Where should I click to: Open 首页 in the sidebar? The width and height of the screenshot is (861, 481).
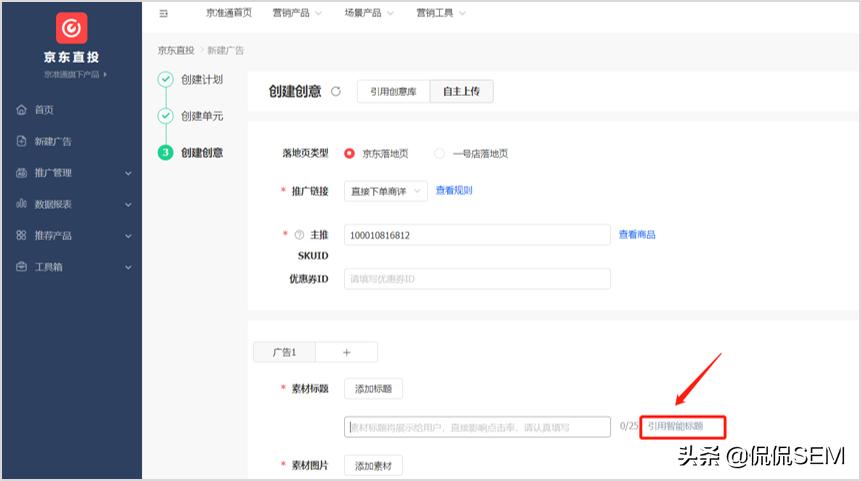(x=44, y=110)
